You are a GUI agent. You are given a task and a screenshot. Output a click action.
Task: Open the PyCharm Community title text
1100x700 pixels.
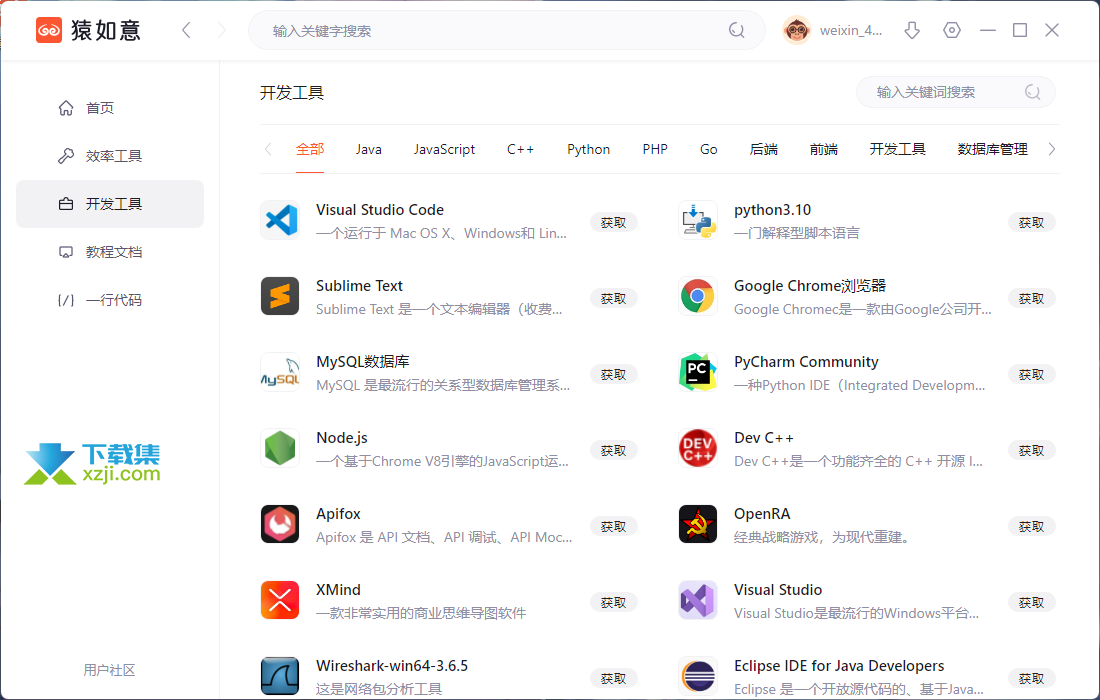pyautogui.click(x=806, y=362)
